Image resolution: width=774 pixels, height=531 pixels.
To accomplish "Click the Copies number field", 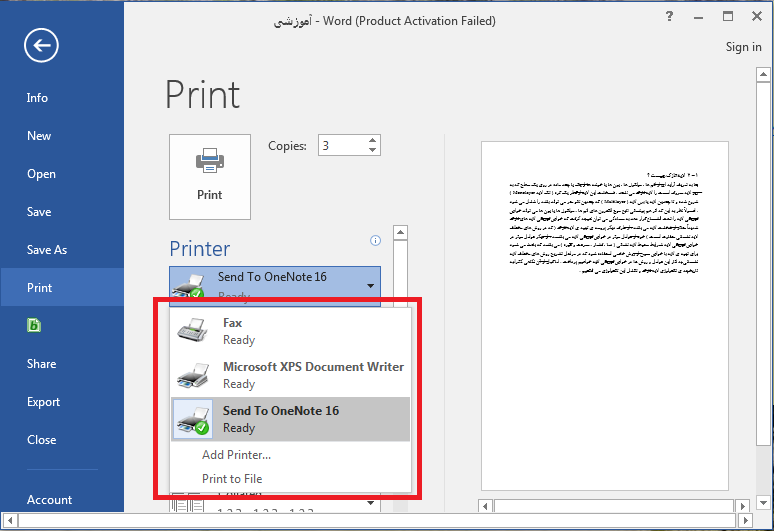I will 343,145.
